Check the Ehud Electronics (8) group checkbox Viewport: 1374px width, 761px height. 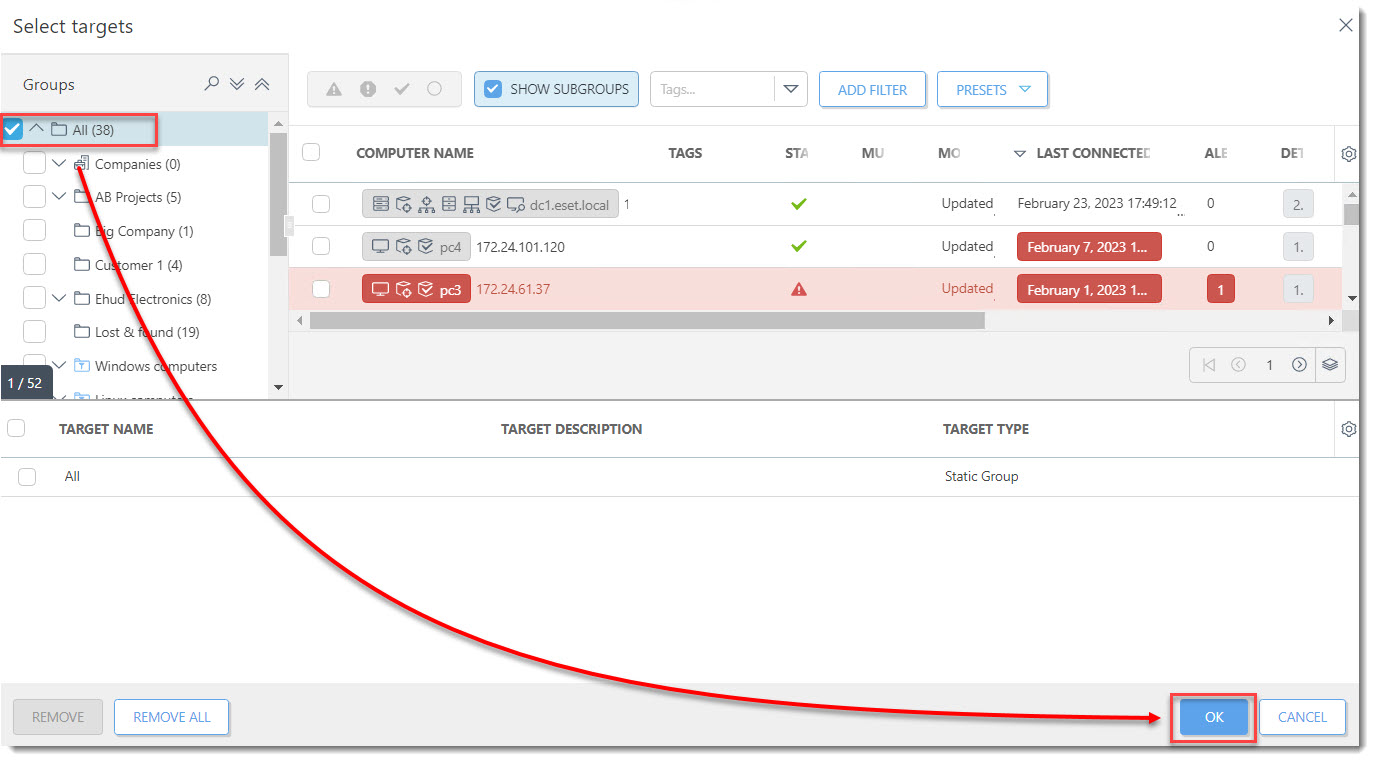coord(34,298)
